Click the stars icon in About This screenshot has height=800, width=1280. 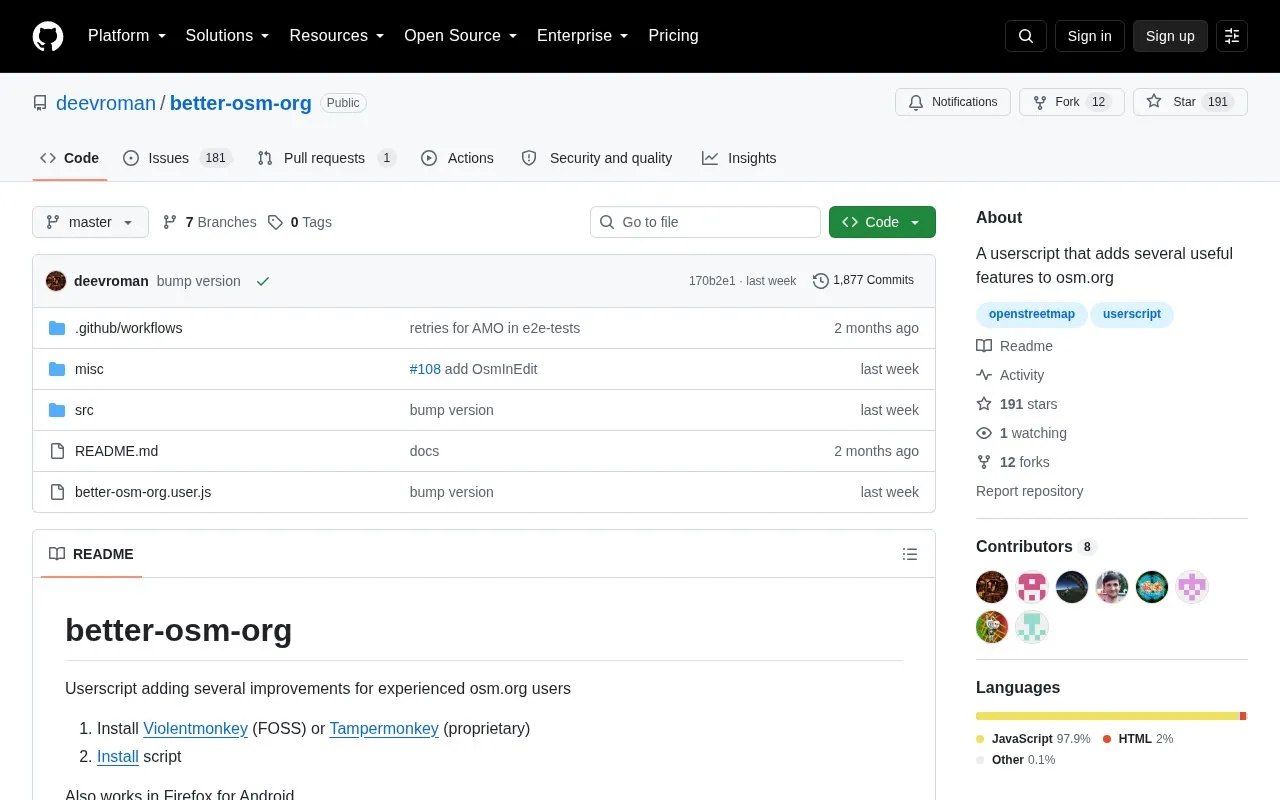(984, 404)
